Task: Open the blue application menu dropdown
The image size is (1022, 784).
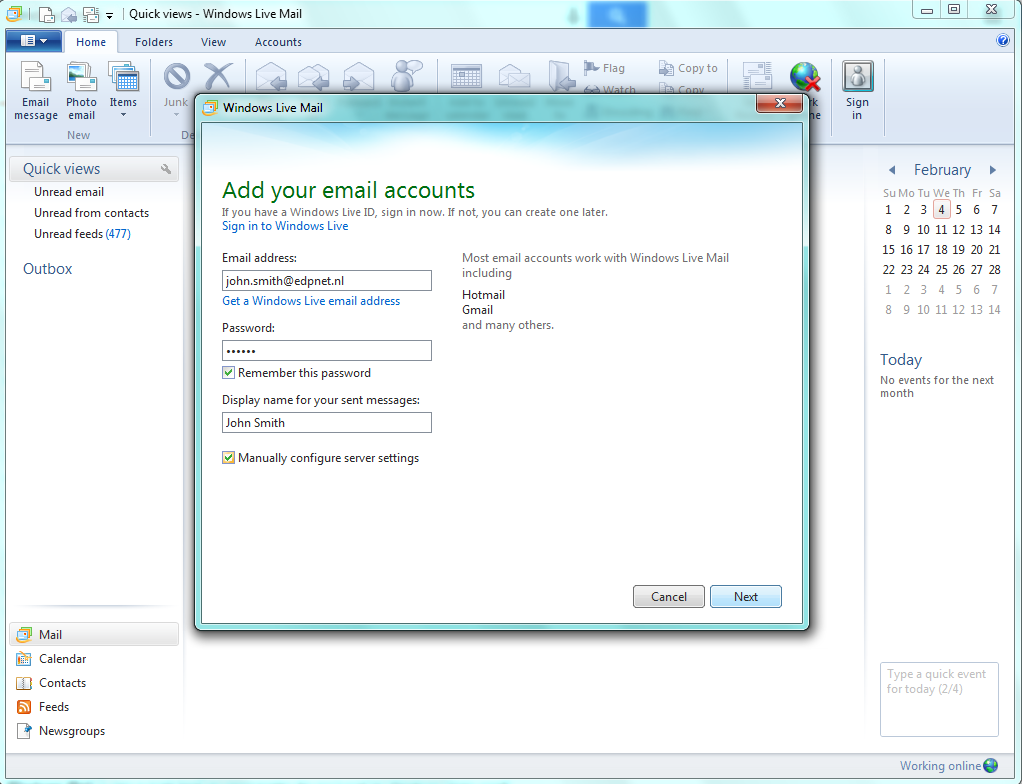Action: (x=34, y=41)
